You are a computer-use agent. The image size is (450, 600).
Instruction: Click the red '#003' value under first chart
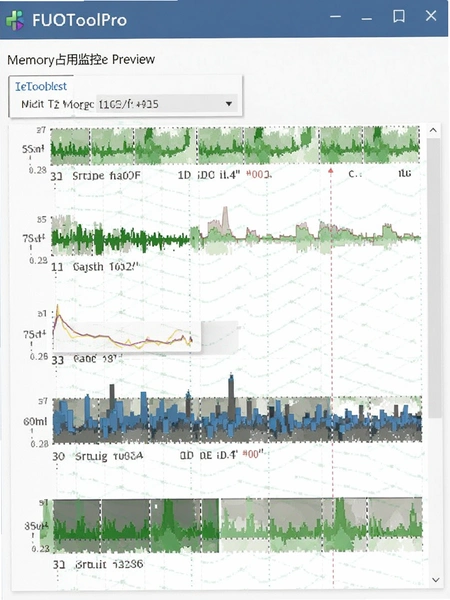pos(259,174)
